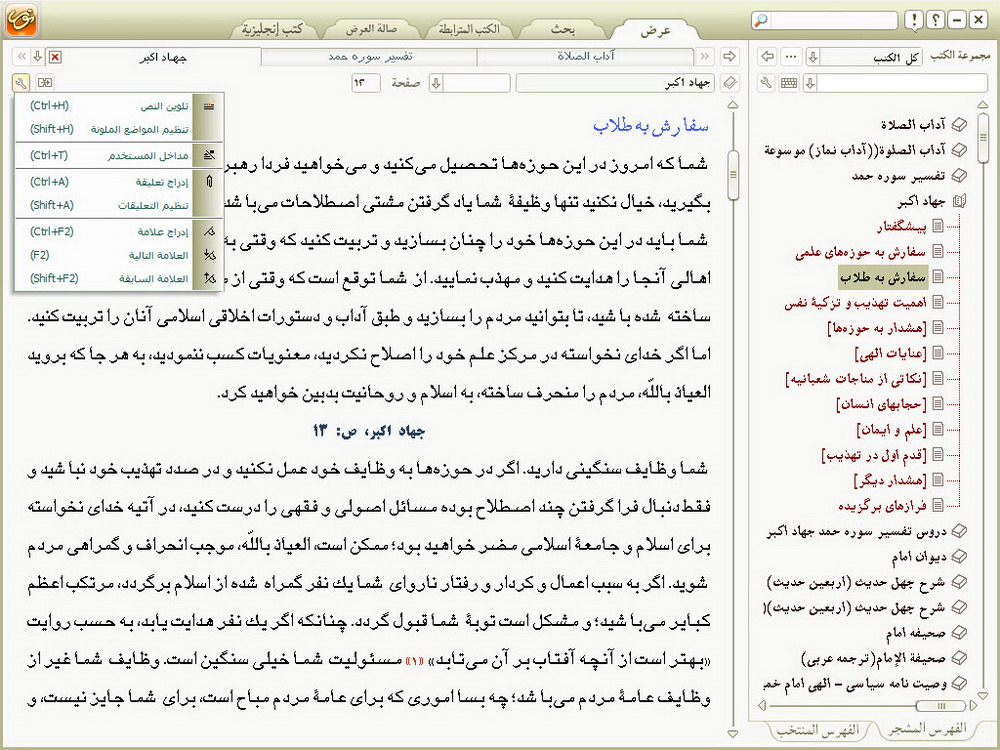Click the sidebar book search field
Viewport: 1000px width, 750px height.
point(902,83)
